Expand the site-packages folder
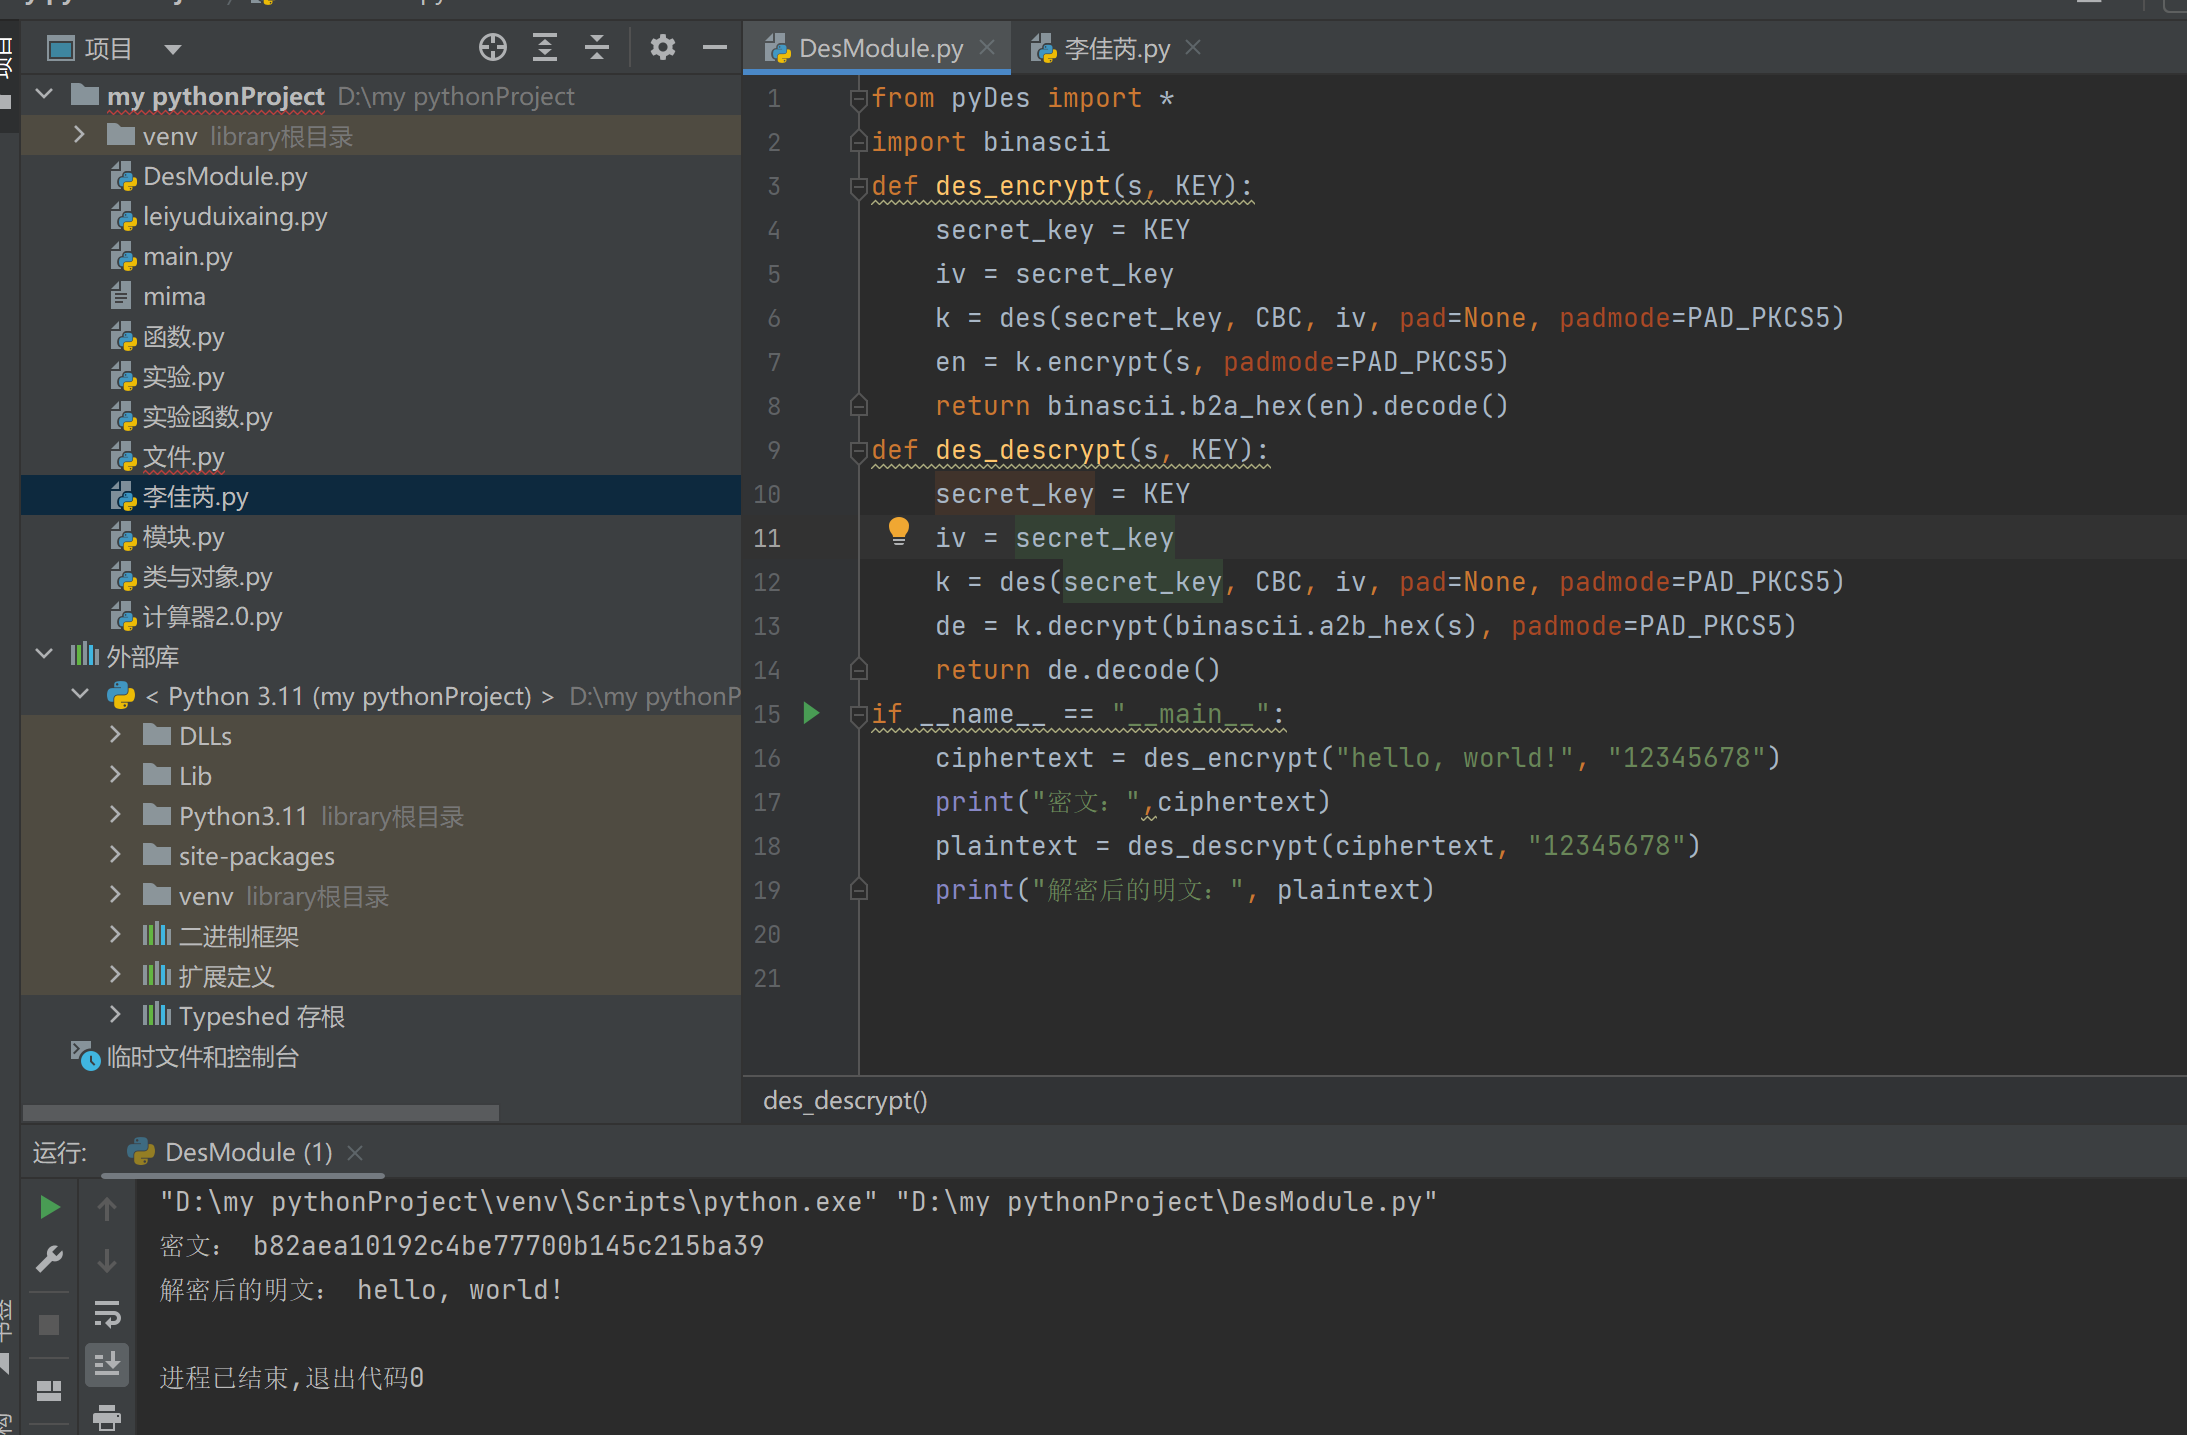This screenshot has height=1435, width=2187. [x=116, y=856]
